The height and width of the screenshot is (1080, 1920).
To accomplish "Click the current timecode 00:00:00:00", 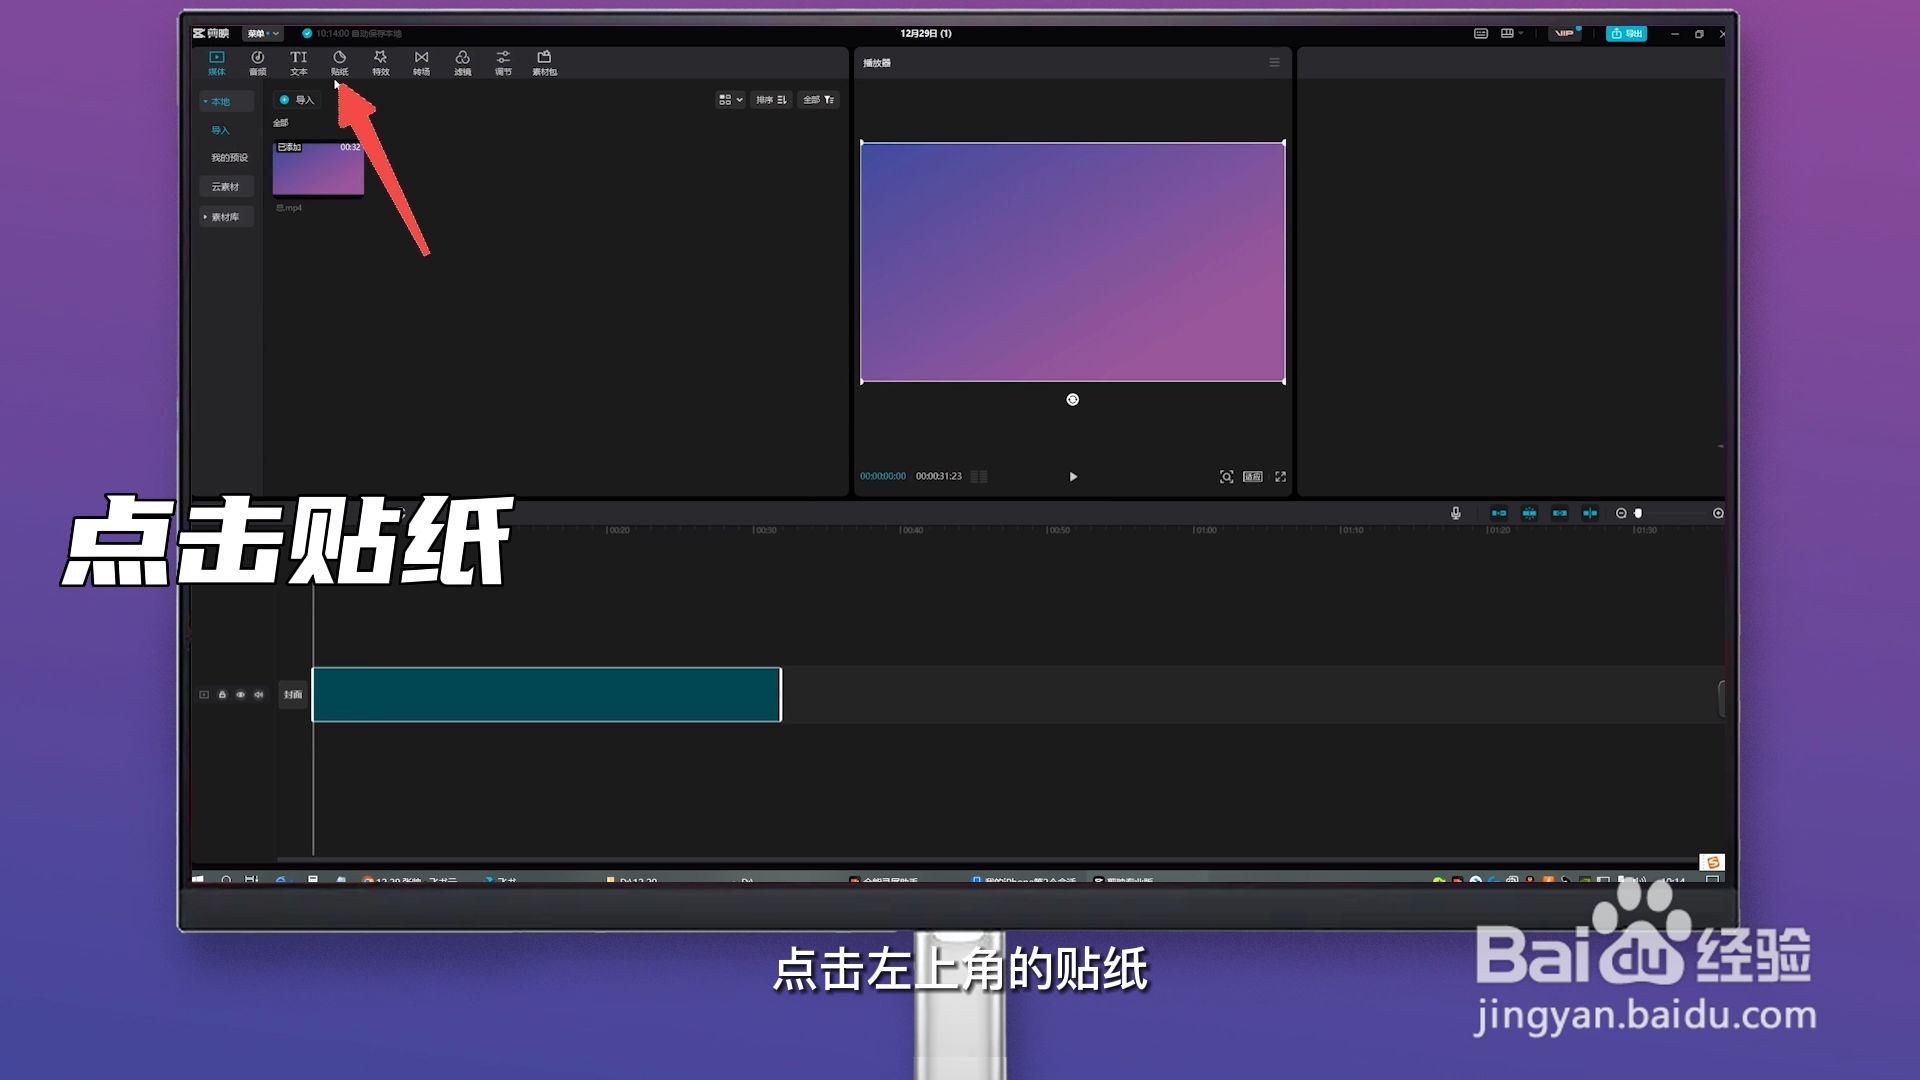I will click(x=883, y=476).
